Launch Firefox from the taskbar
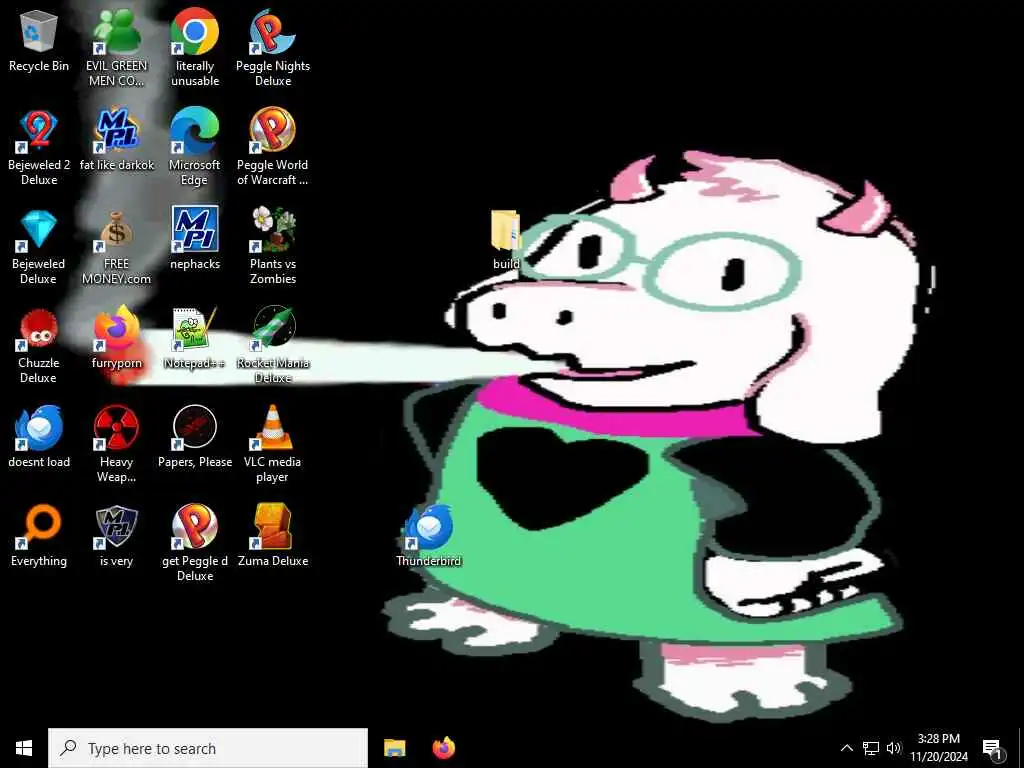The height and width of the screenshot is (768, 1024). (x=444, y=748)
